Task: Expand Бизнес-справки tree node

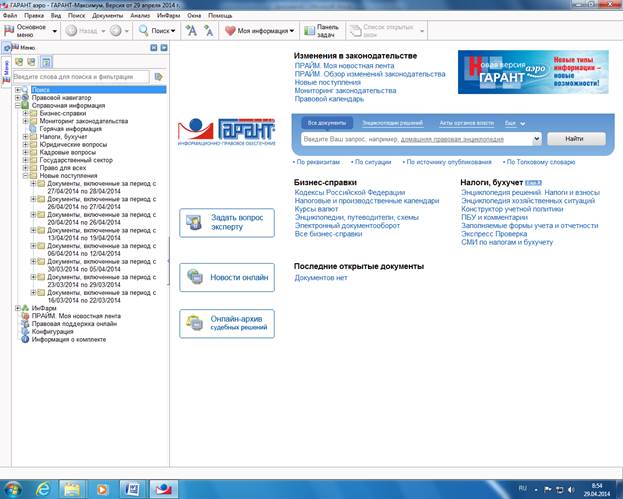Action: pyautogui.click(x=25, y=113)
